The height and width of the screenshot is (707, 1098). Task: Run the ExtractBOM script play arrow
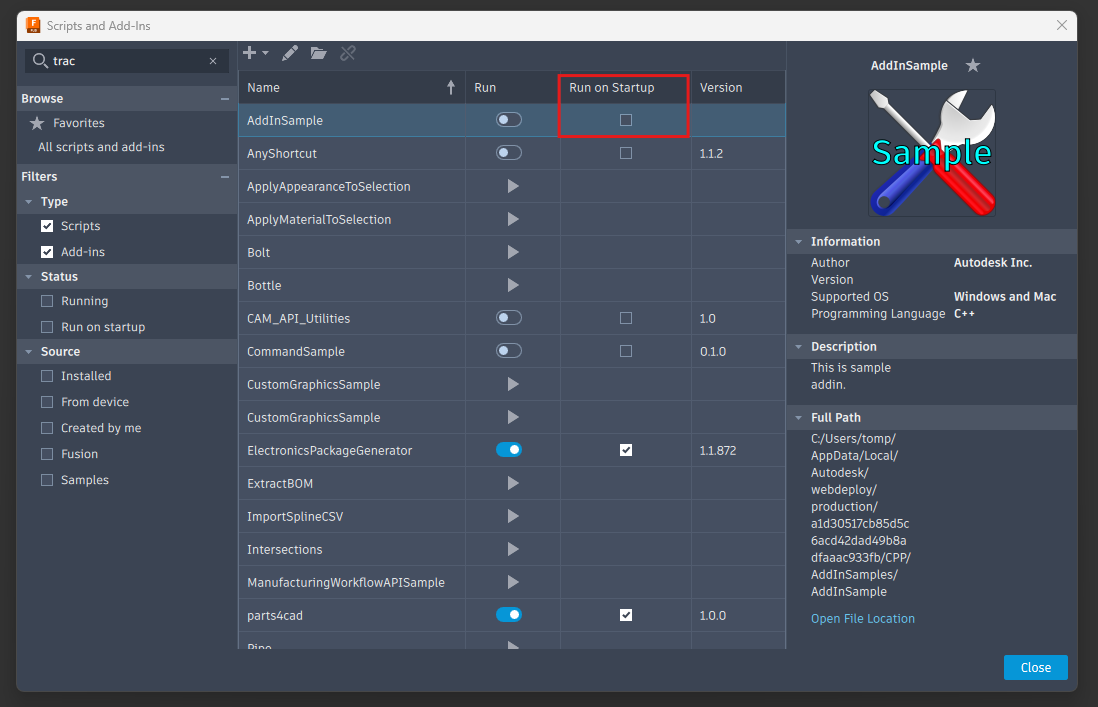[x=513, y=483]
